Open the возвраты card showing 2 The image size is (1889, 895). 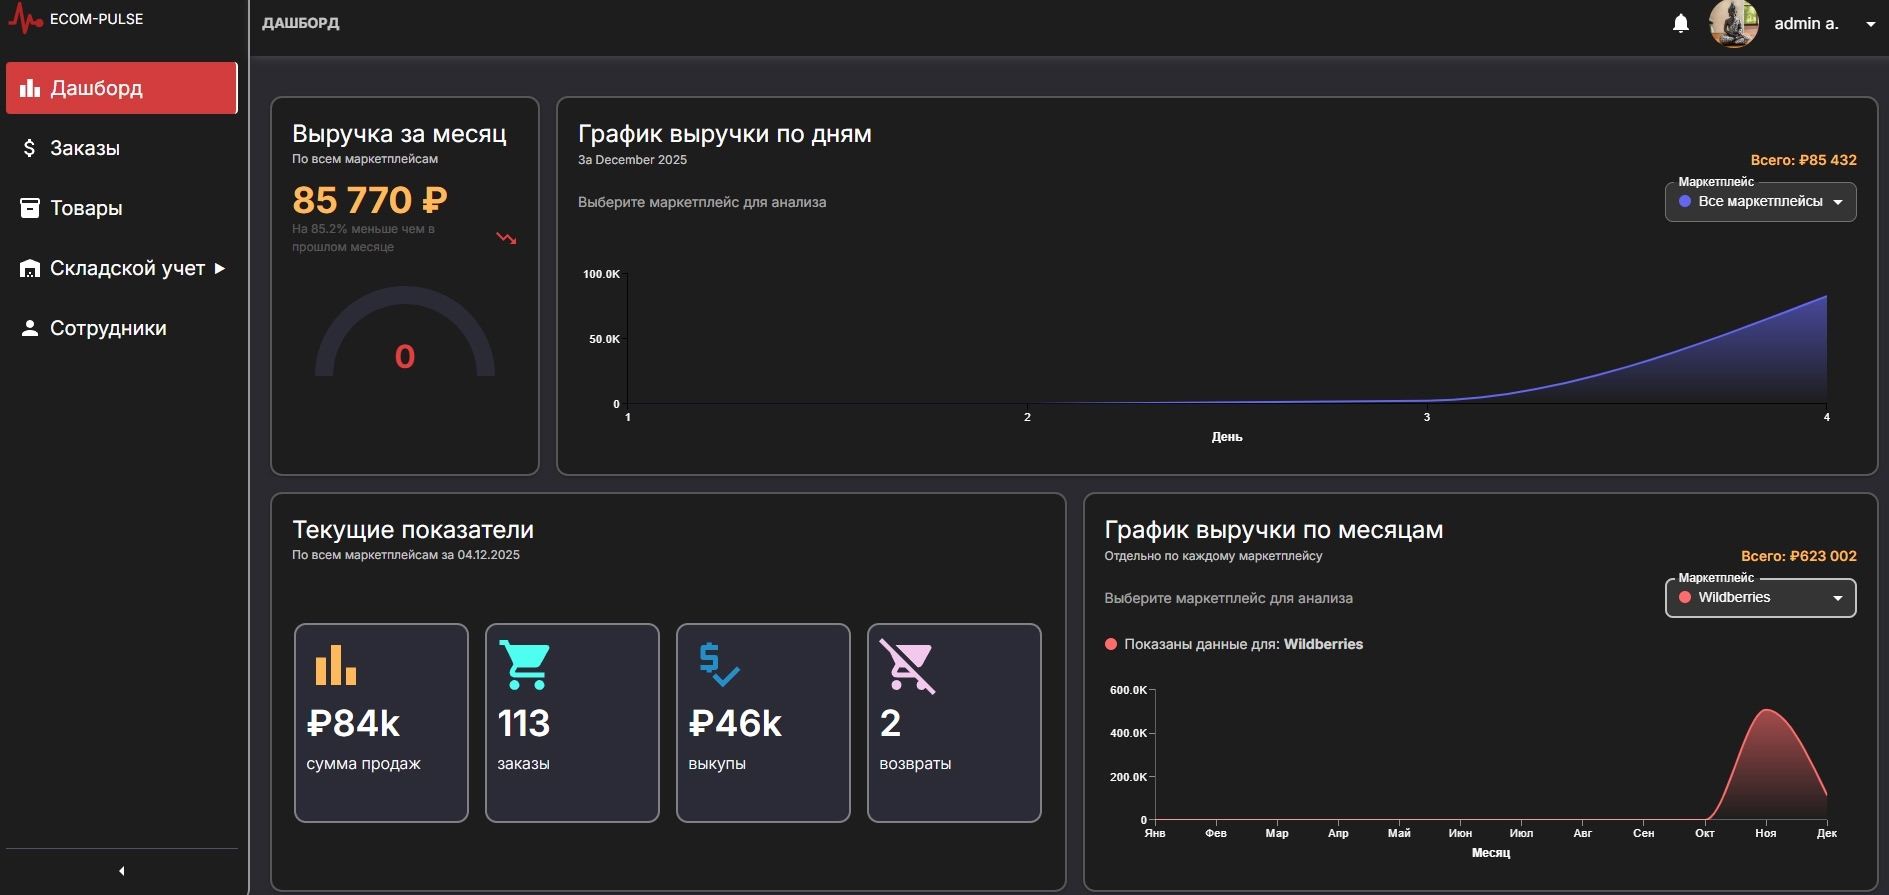click(954, 723)
